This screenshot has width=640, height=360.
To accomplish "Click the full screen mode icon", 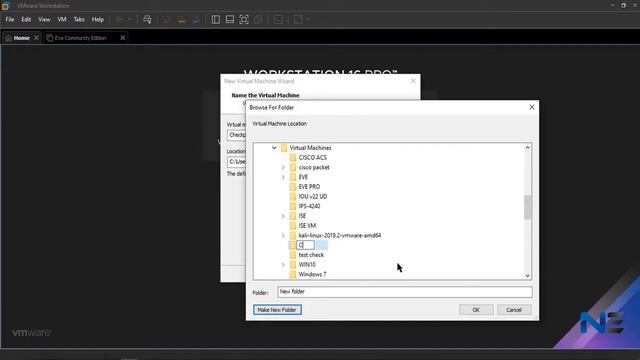I will [244, 20].
